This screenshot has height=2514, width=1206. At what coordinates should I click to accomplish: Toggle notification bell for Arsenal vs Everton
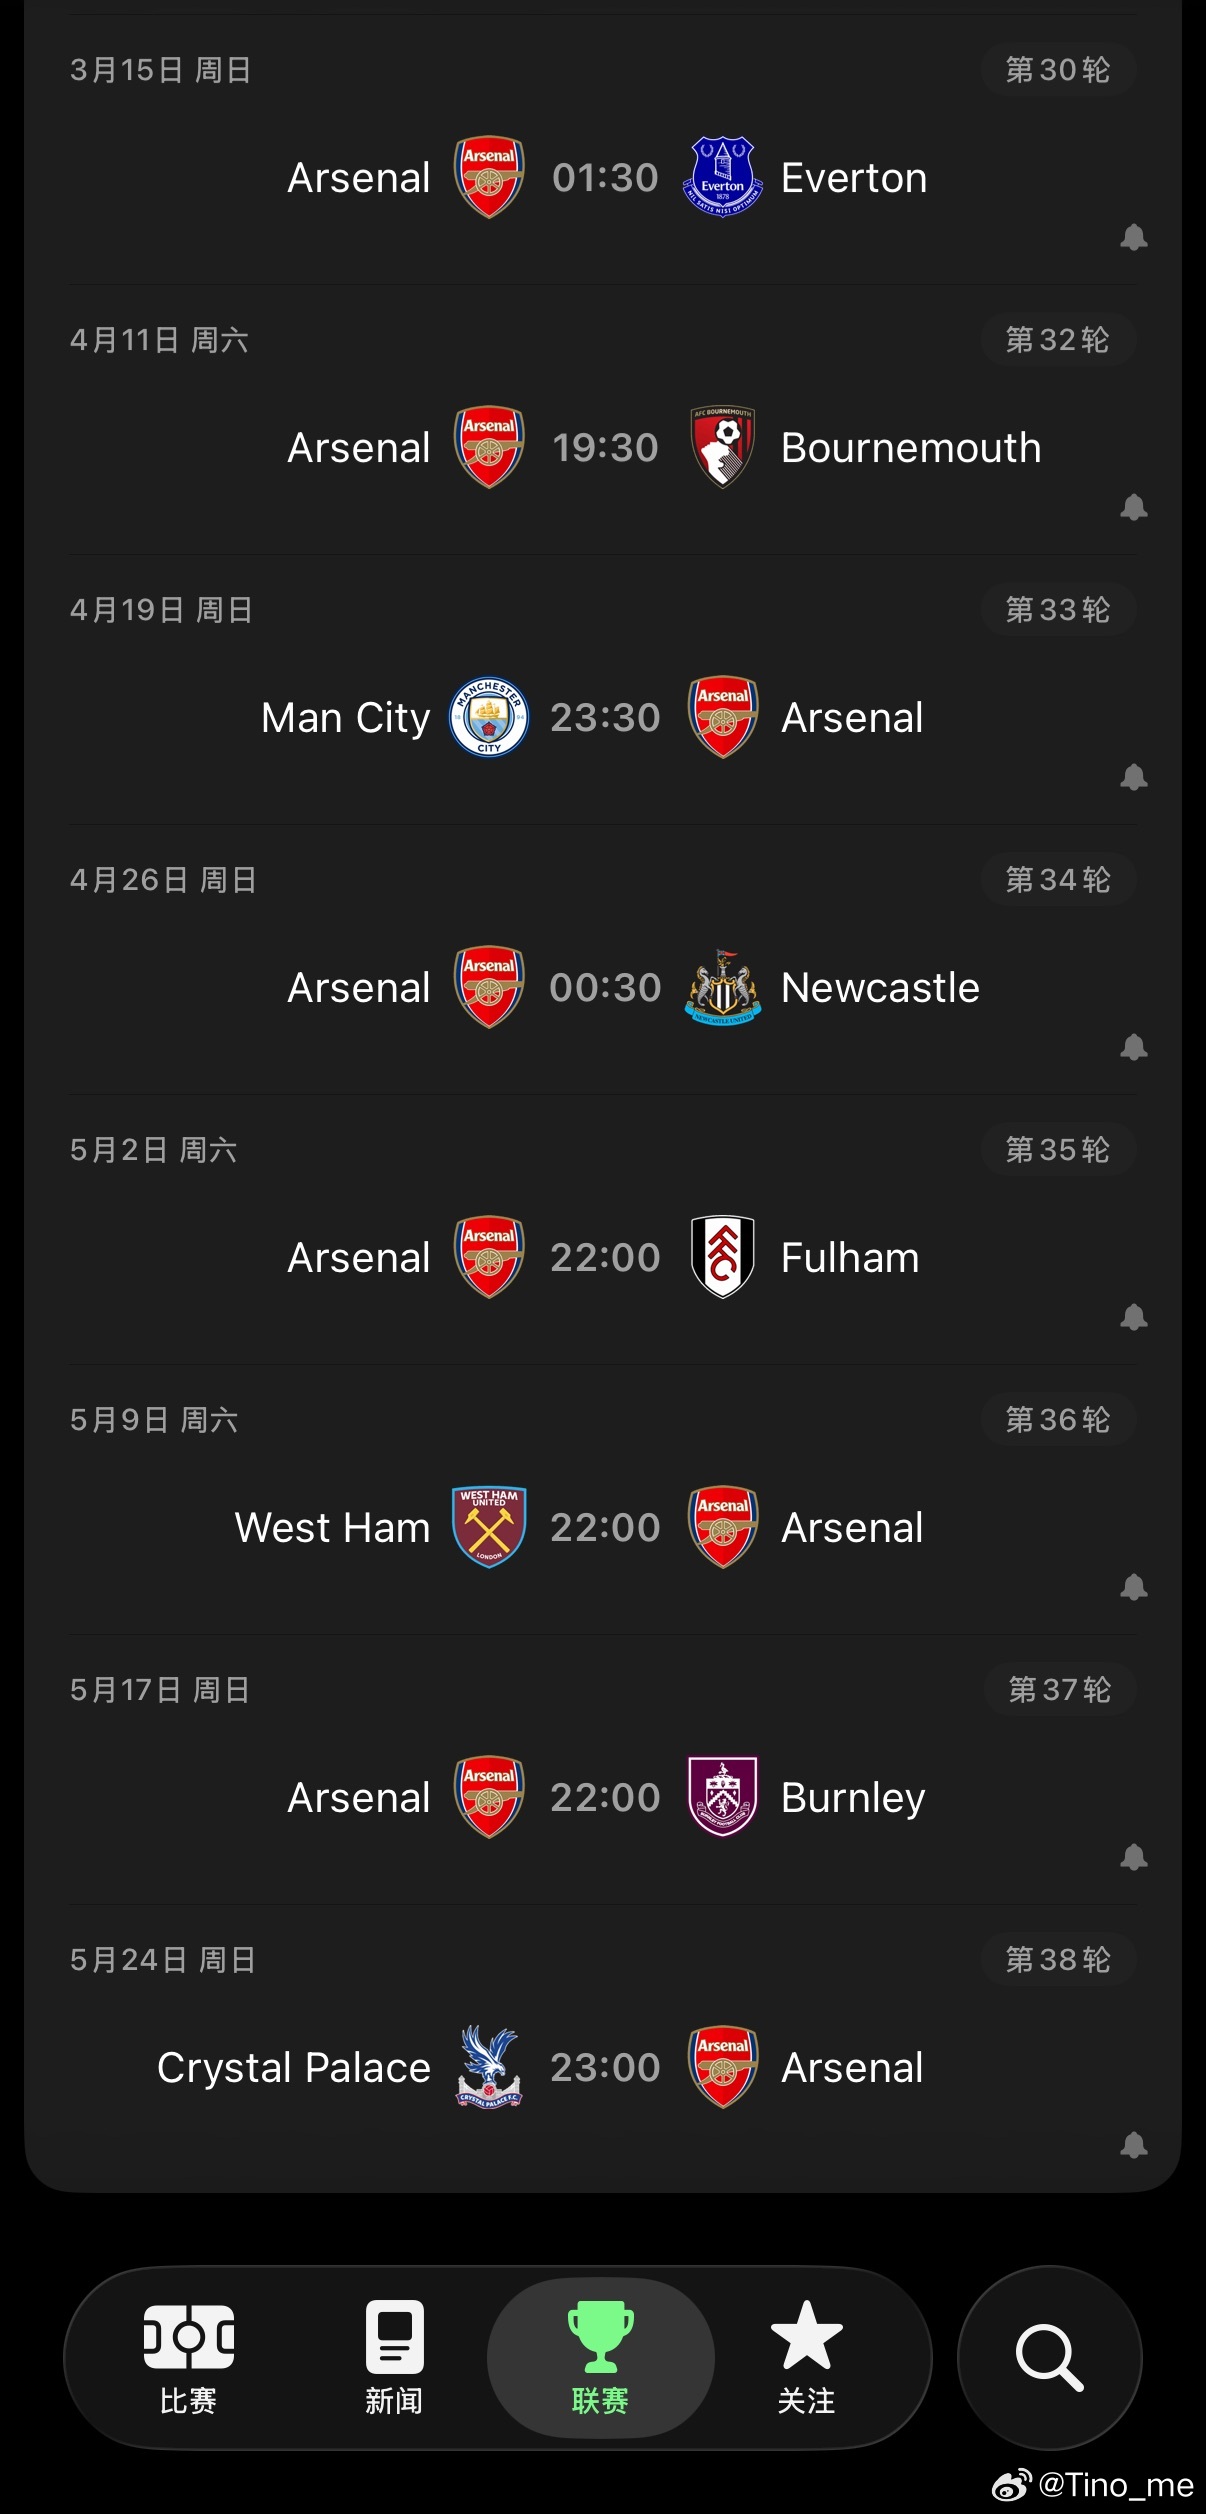tap(1133, 238)
